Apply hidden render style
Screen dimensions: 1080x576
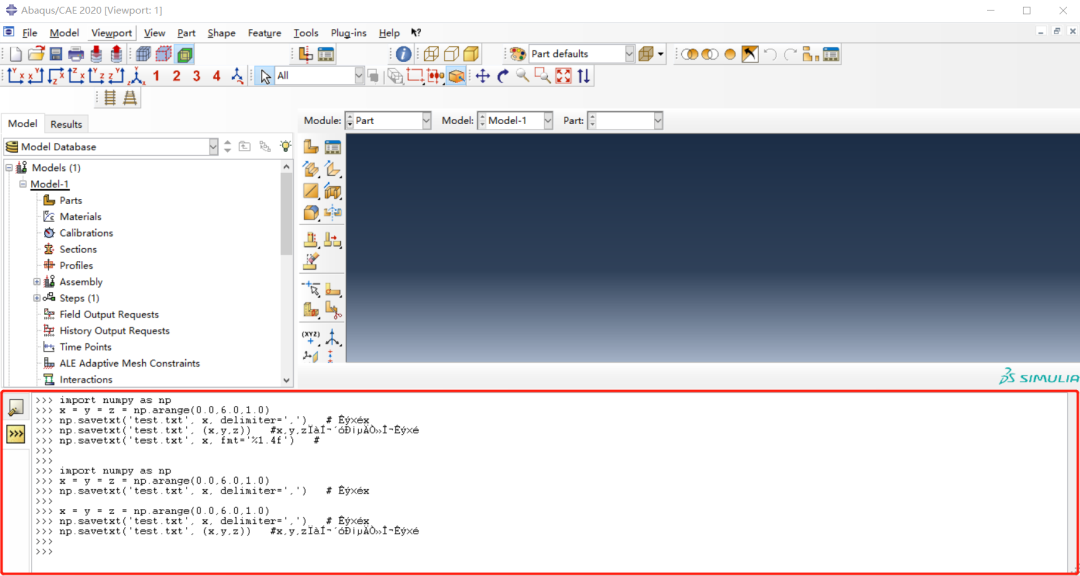tap(451, 54)
